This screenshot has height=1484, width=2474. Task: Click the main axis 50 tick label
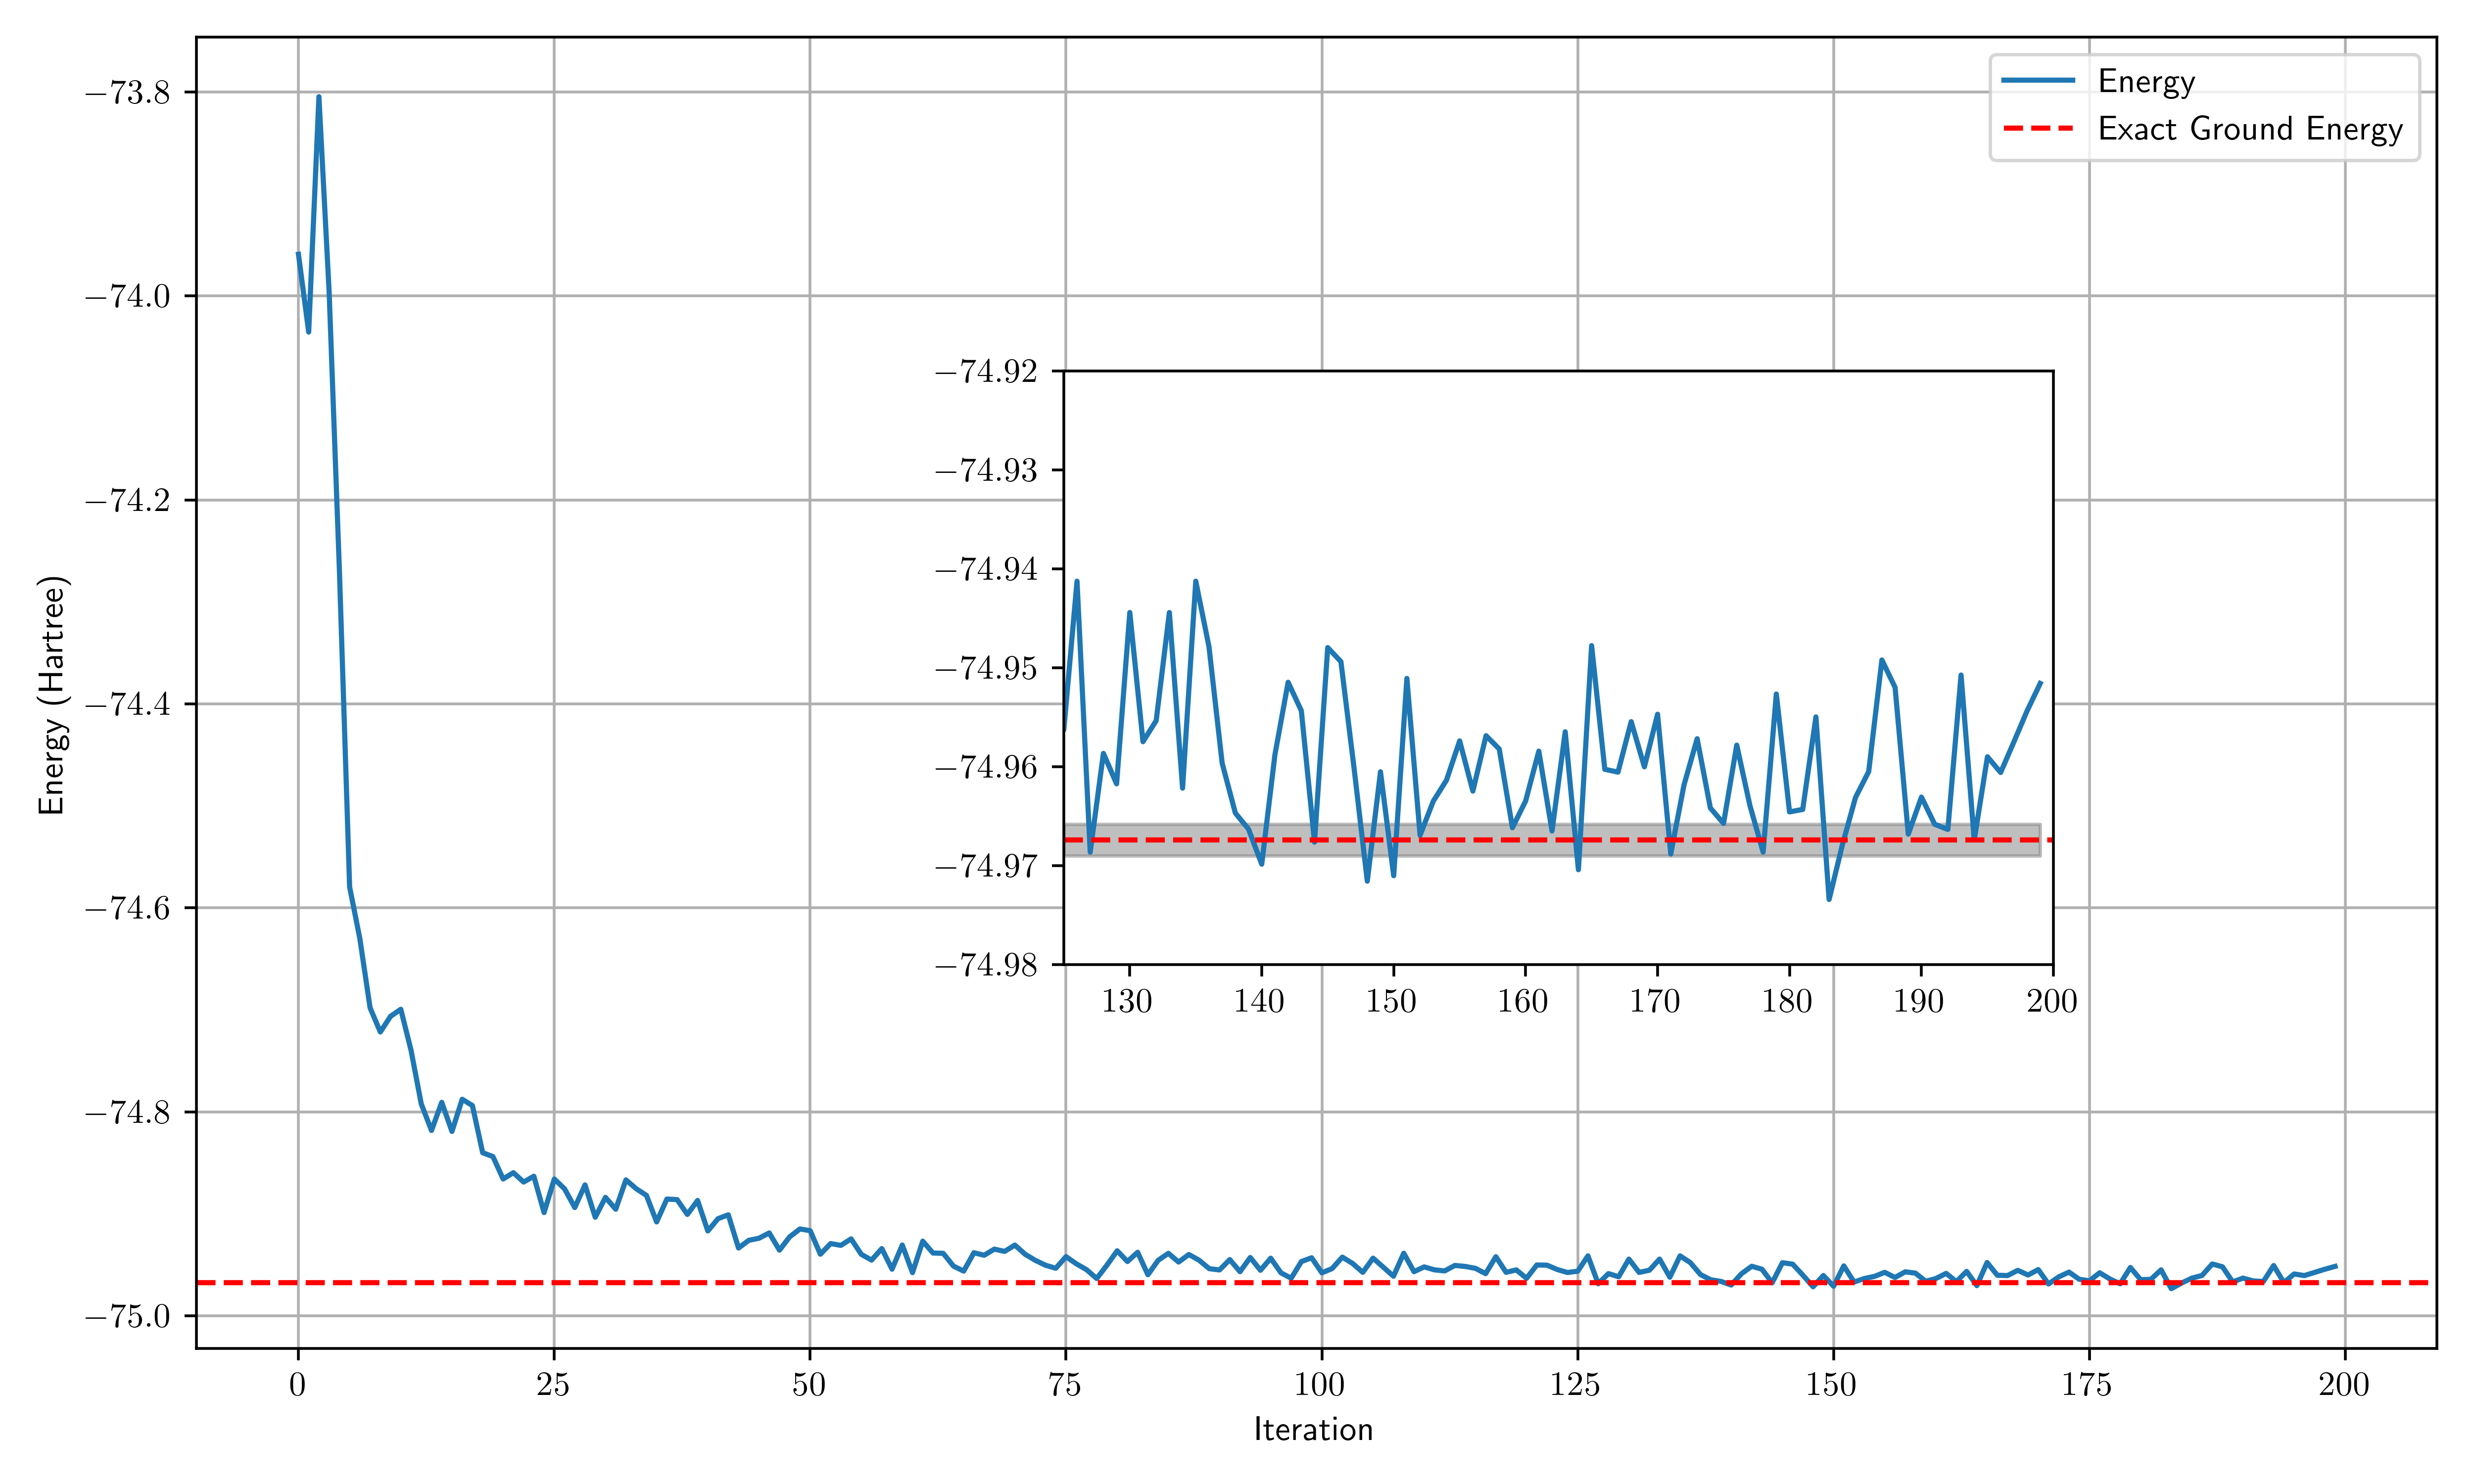pyautogui.click(x=809, y=1385)
